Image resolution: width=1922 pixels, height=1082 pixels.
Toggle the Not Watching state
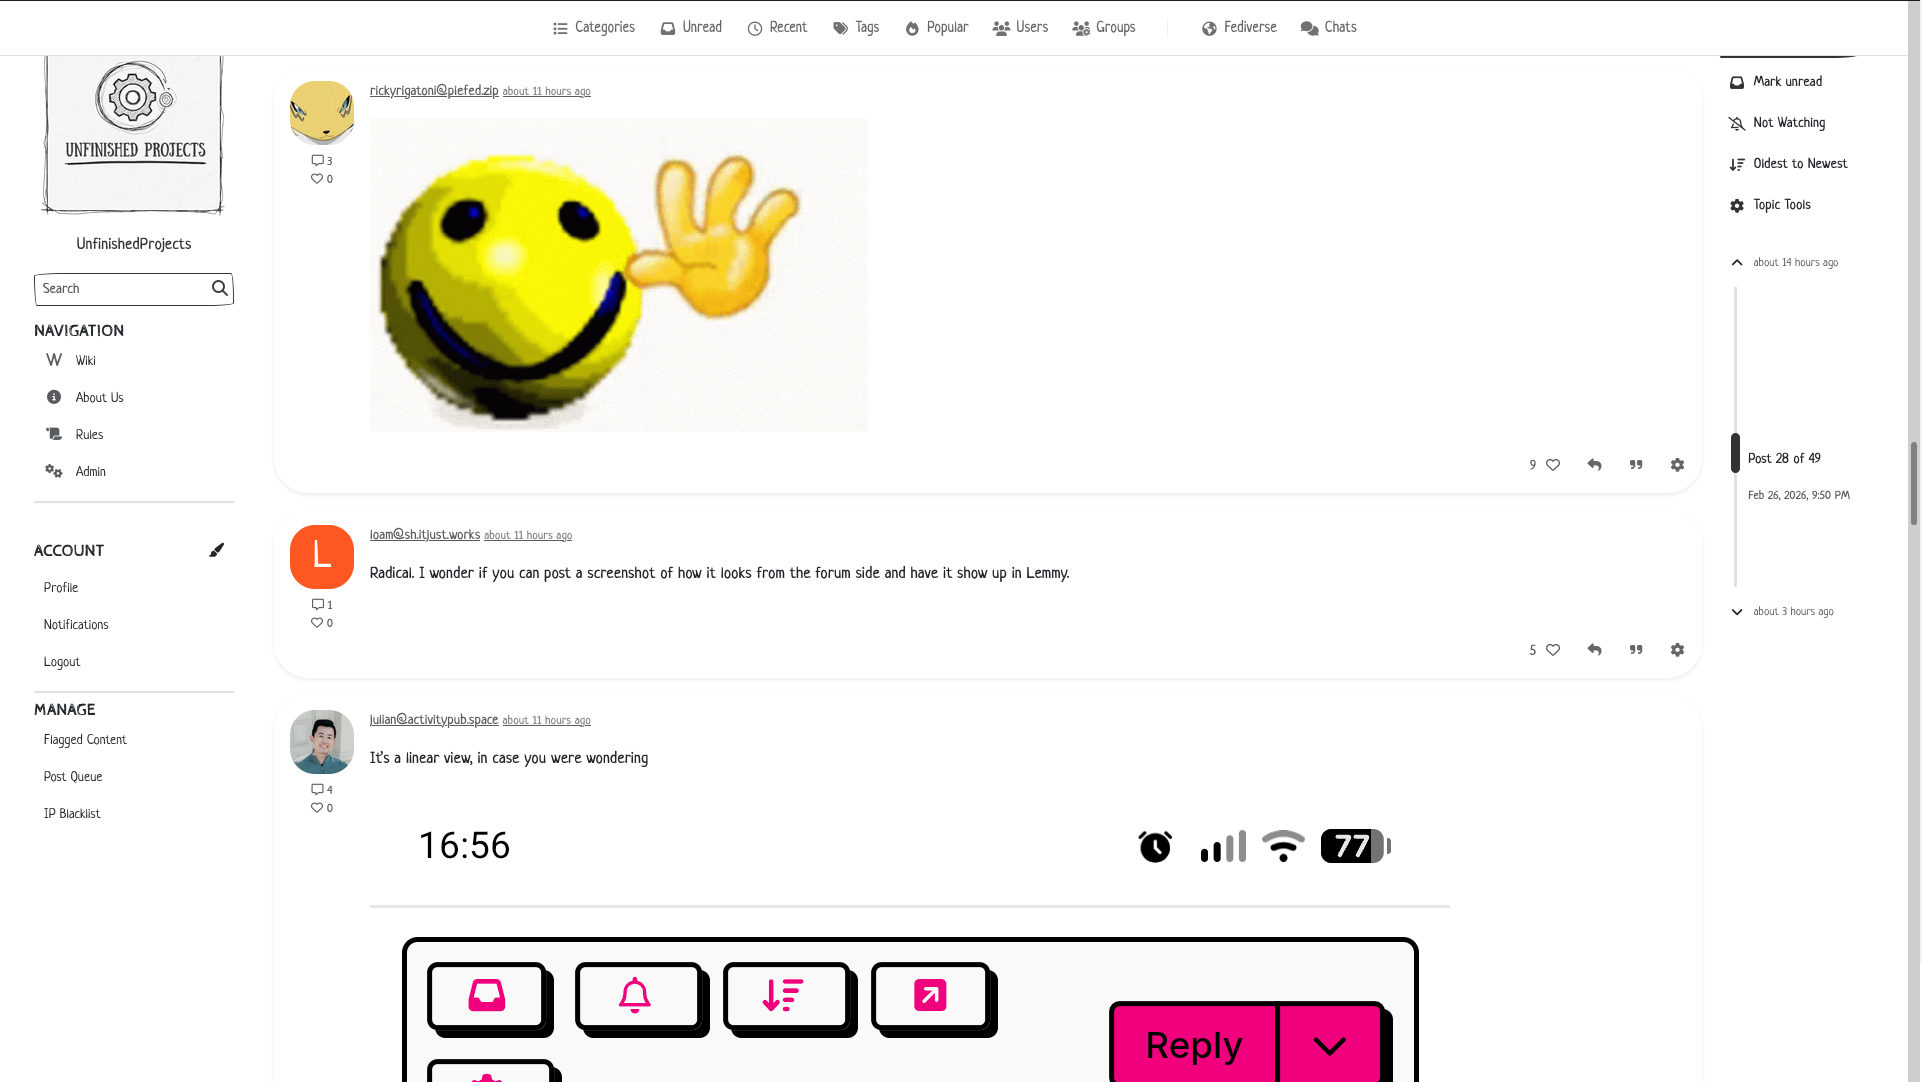(x=1777, y=124)
